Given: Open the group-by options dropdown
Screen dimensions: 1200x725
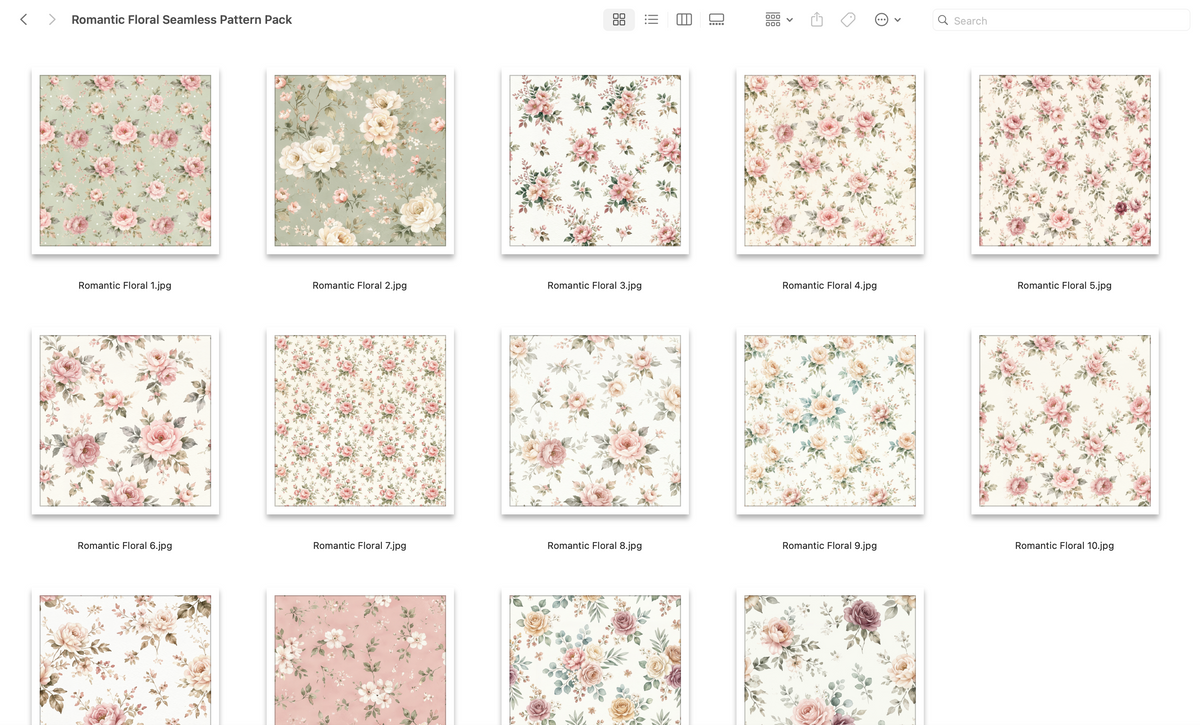Looking at the screenshot, I should (x=779, y=20).
